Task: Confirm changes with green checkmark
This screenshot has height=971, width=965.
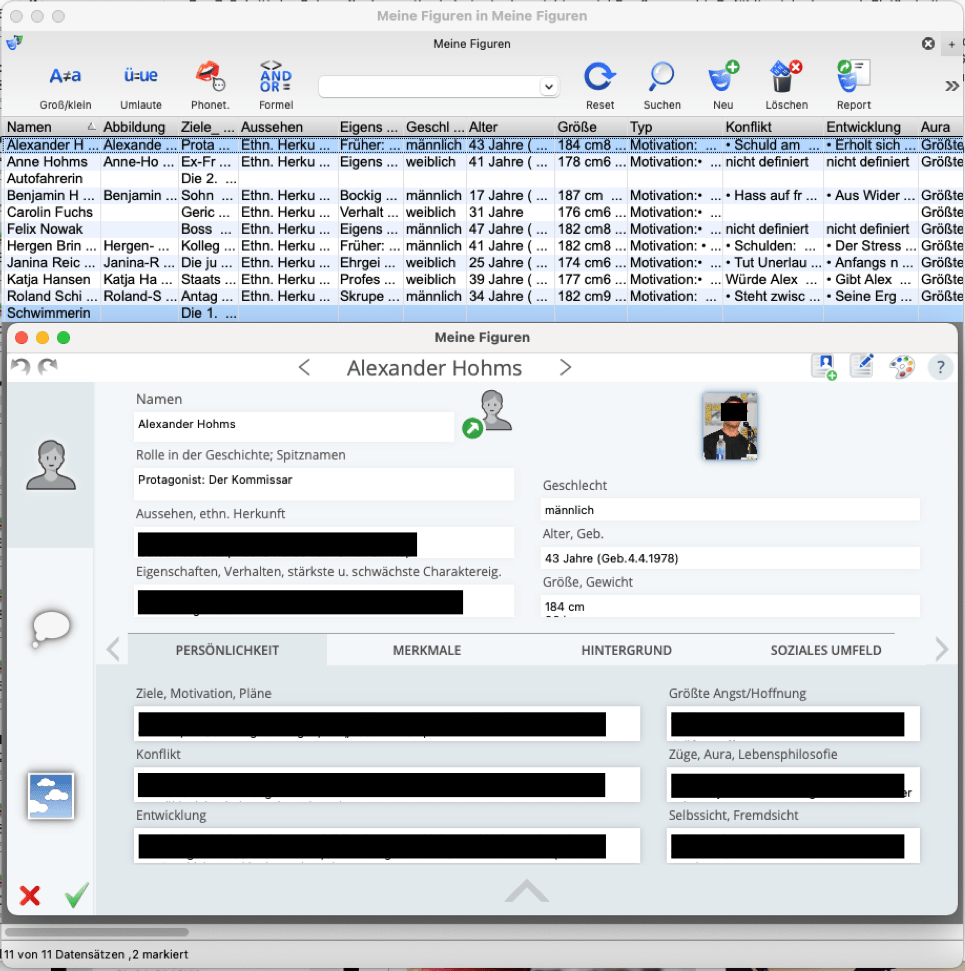Action: point(77,895)
